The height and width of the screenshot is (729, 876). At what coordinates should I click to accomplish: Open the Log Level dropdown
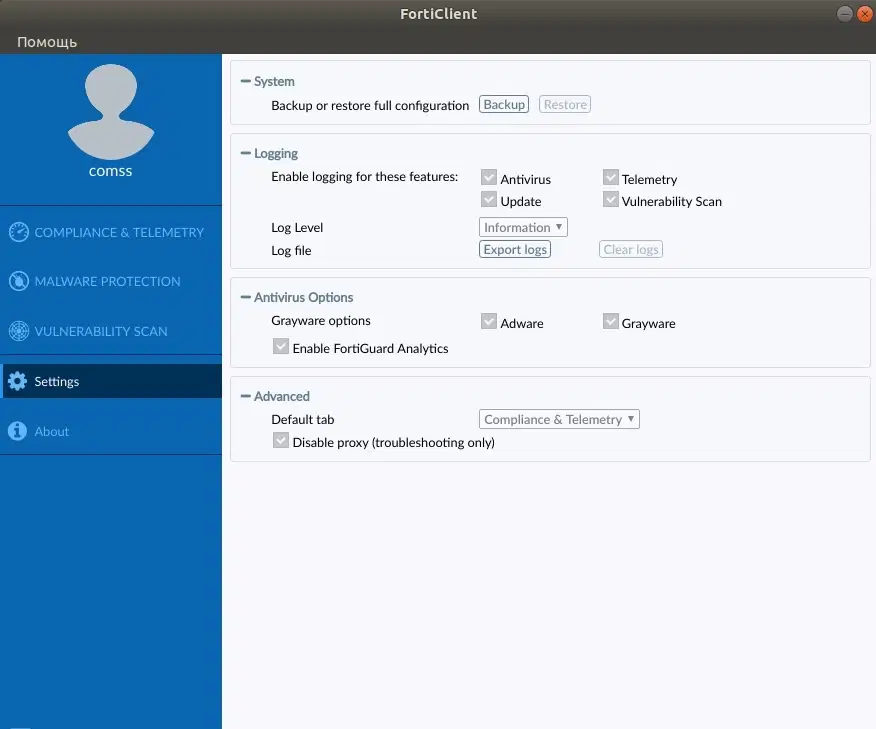click(523, 227)
